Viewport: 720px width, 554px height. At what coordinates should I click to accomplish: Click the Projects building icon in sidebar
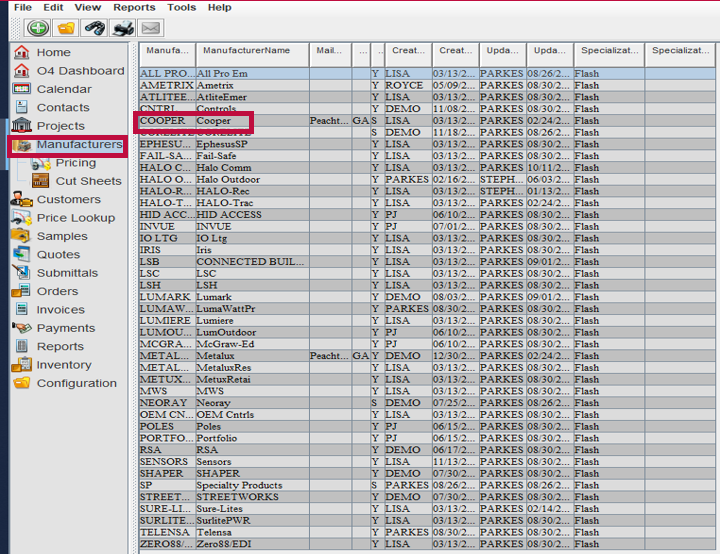(22, 125)
